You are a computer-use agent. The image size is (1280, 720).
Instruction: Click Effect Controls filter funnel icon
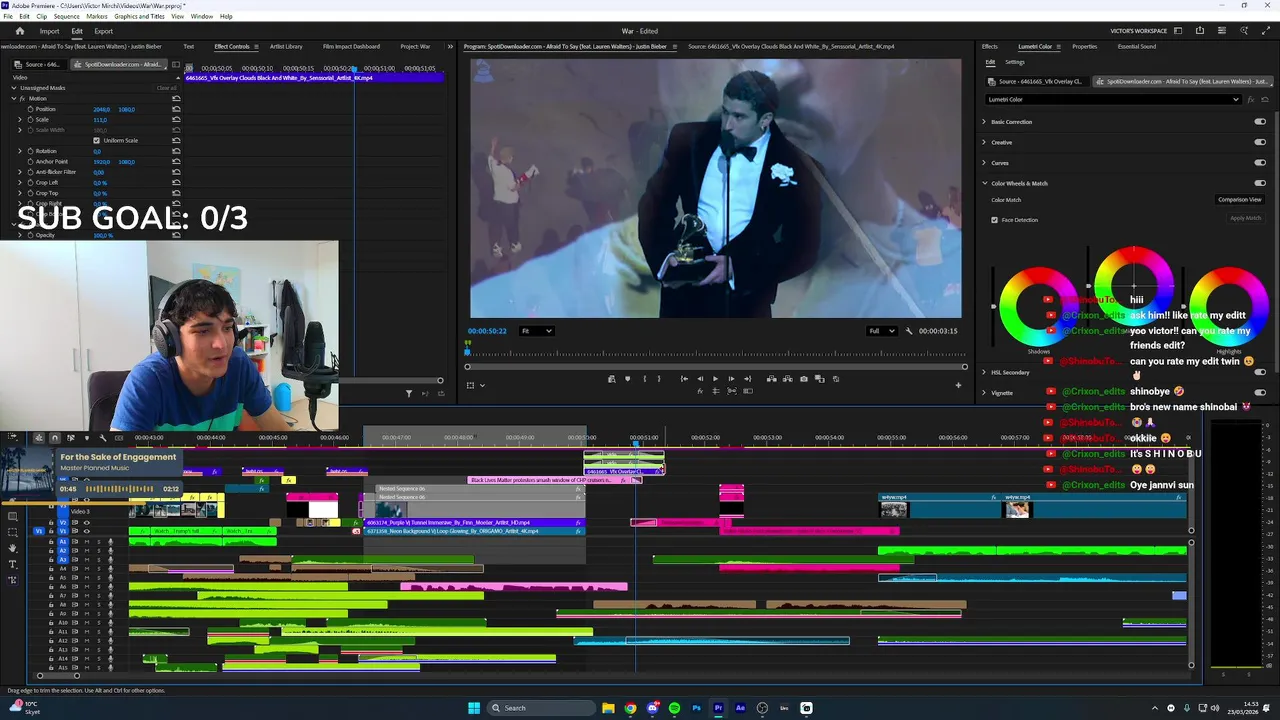pyautogui.click(x=408, y=394)
